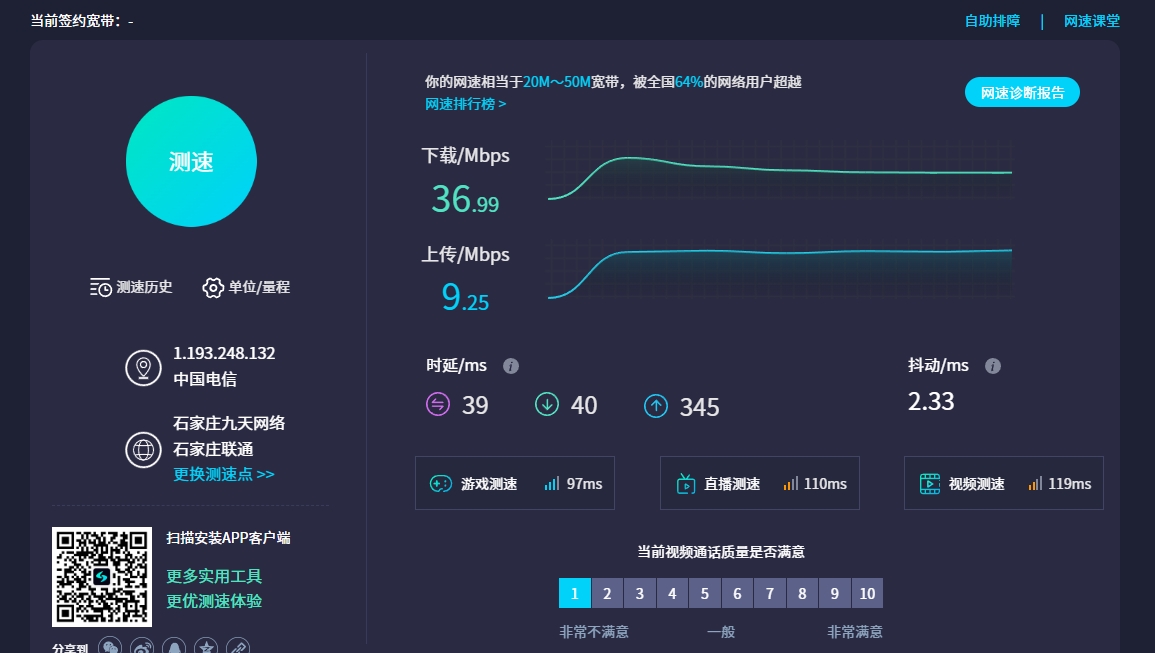Click the Weibo share icon

point(141,647)
